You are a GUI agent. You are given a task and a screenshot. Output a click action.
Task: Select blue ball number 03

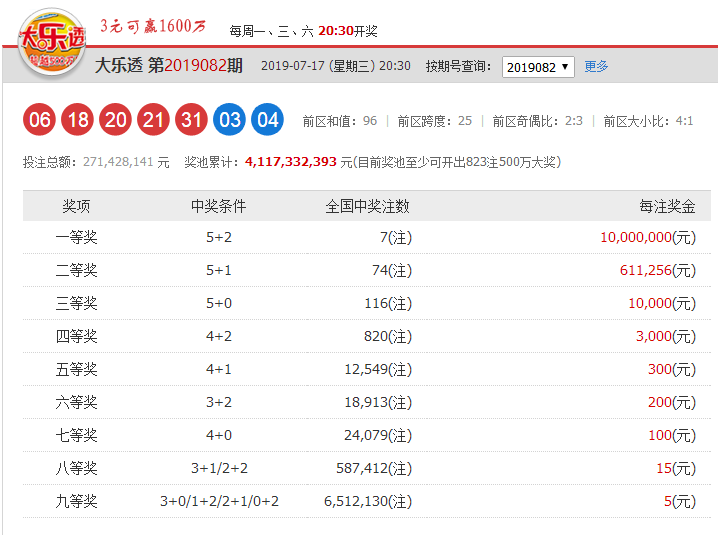[x=229, y=120]
